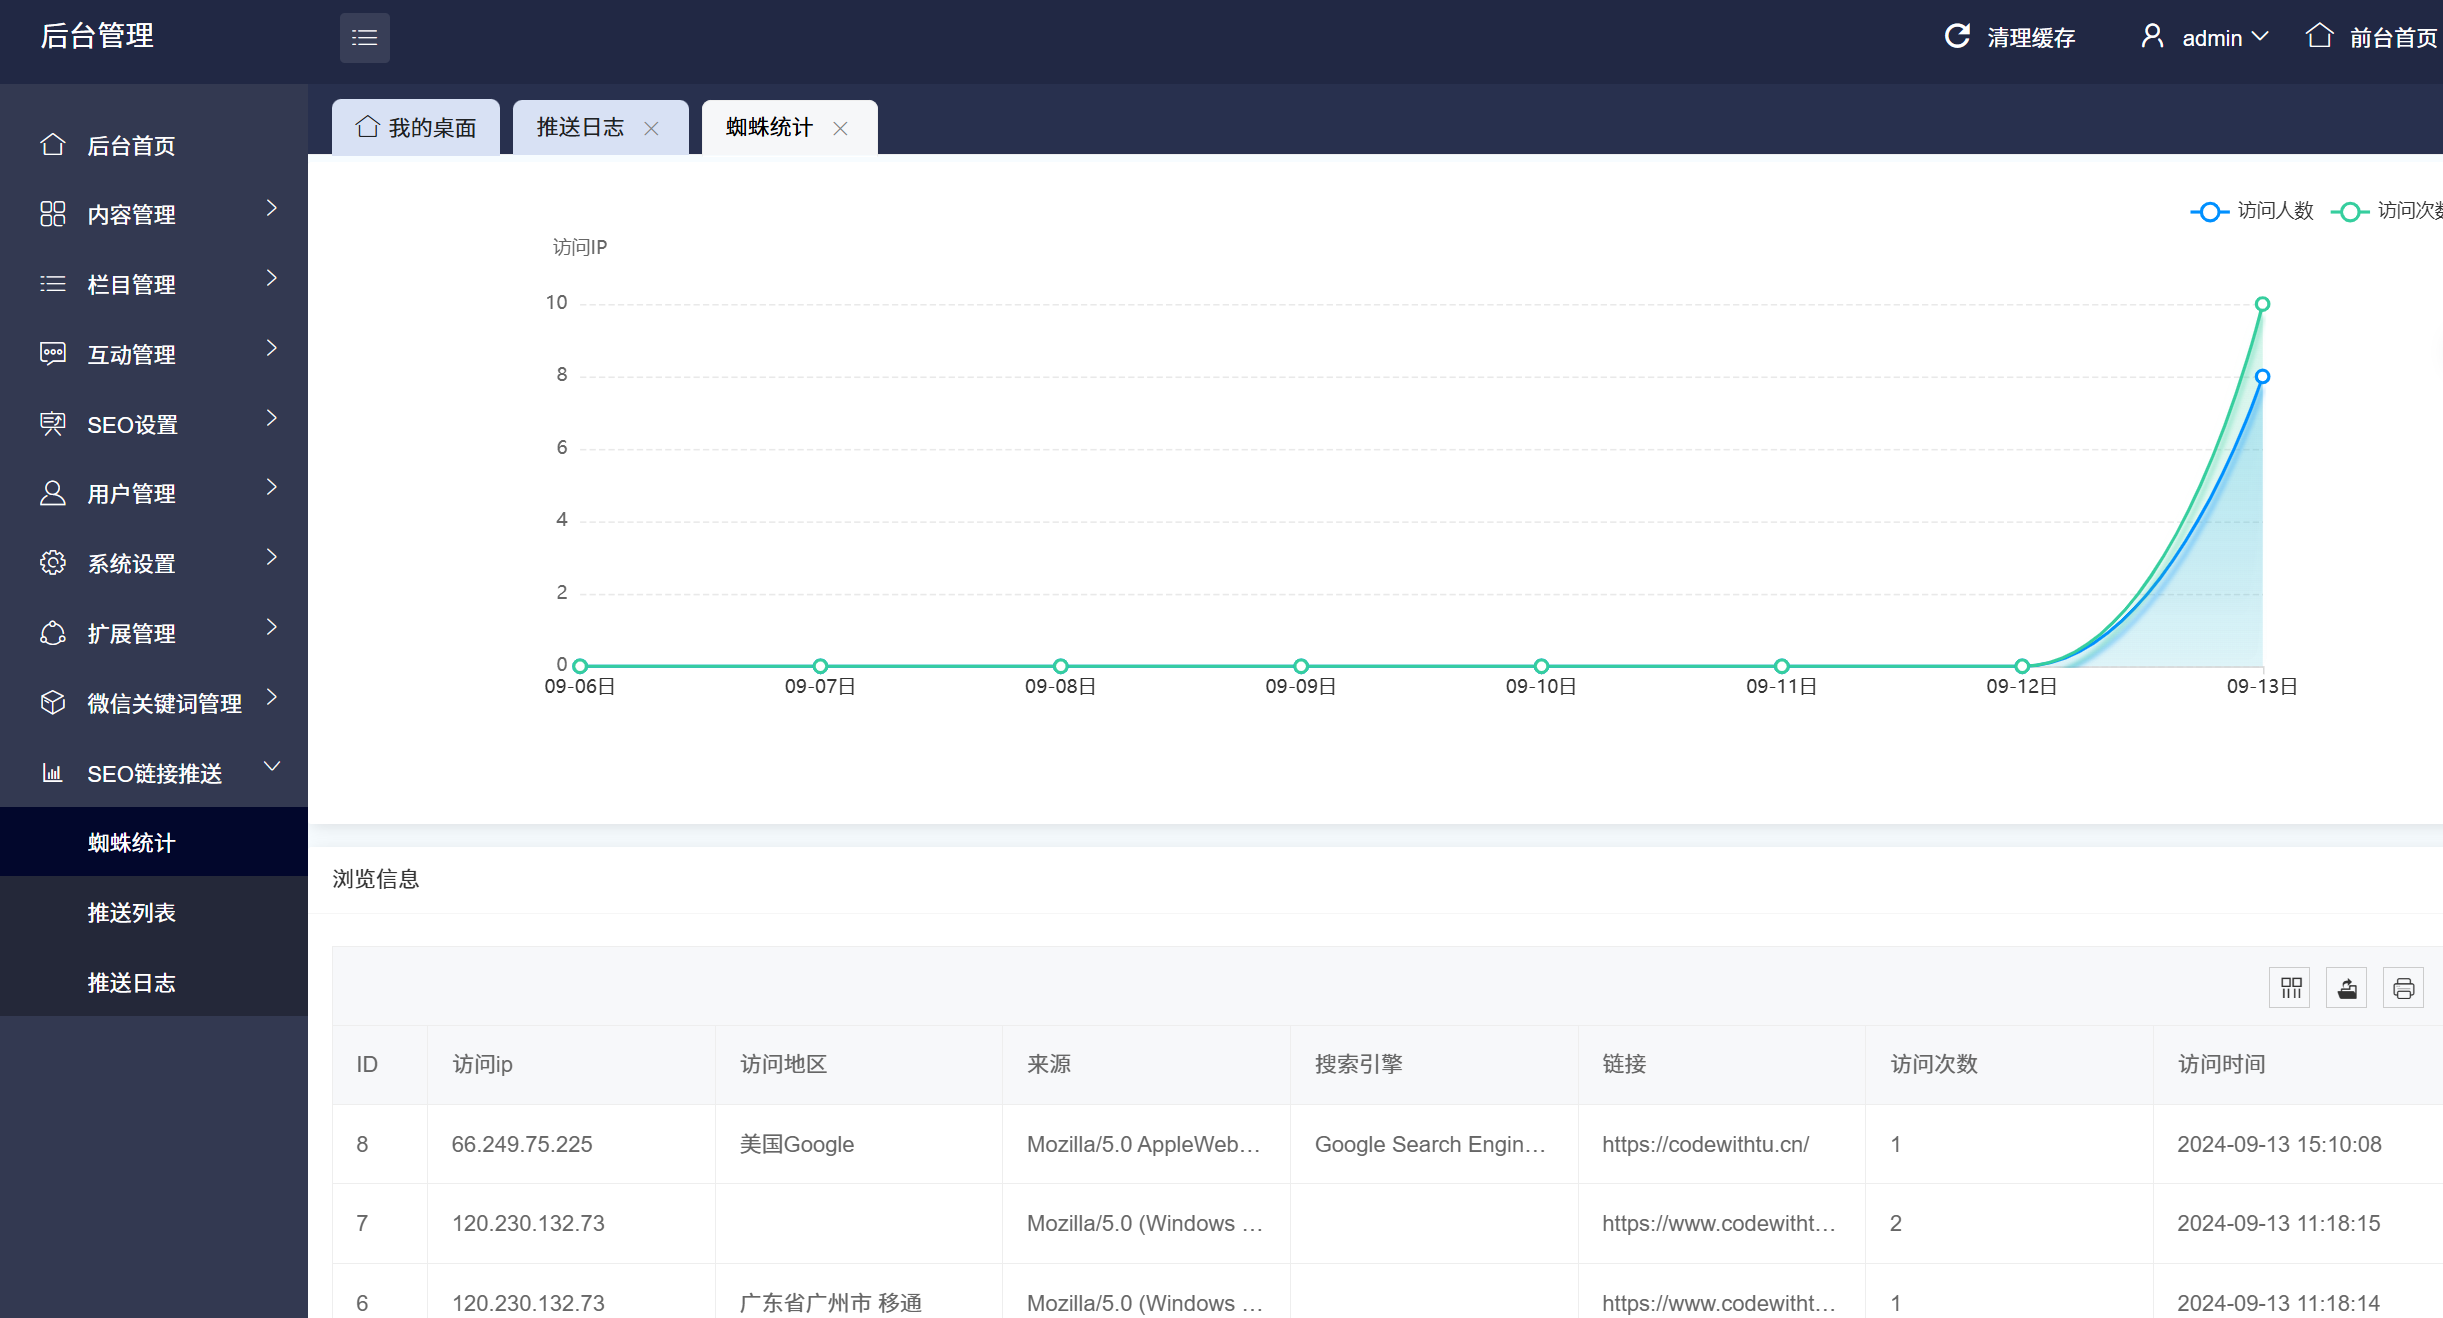This screenshot has width=2443, height=1318.
Task: Click the 系统设置 gear icon
Action: pyautogui.click(x=53, y=563)
